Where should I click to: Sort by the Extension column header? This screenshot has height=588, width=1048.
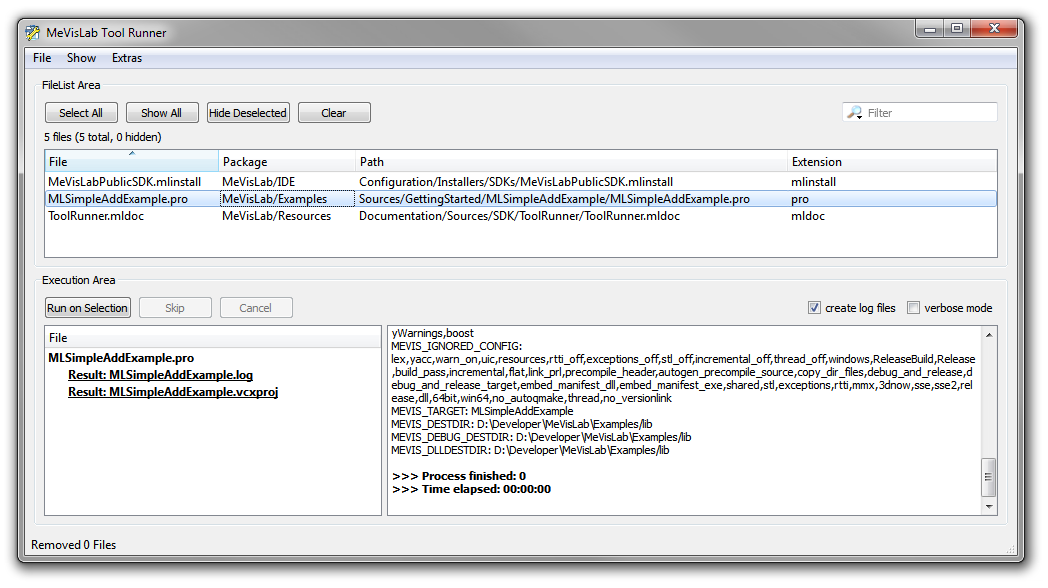coord(890,161)
